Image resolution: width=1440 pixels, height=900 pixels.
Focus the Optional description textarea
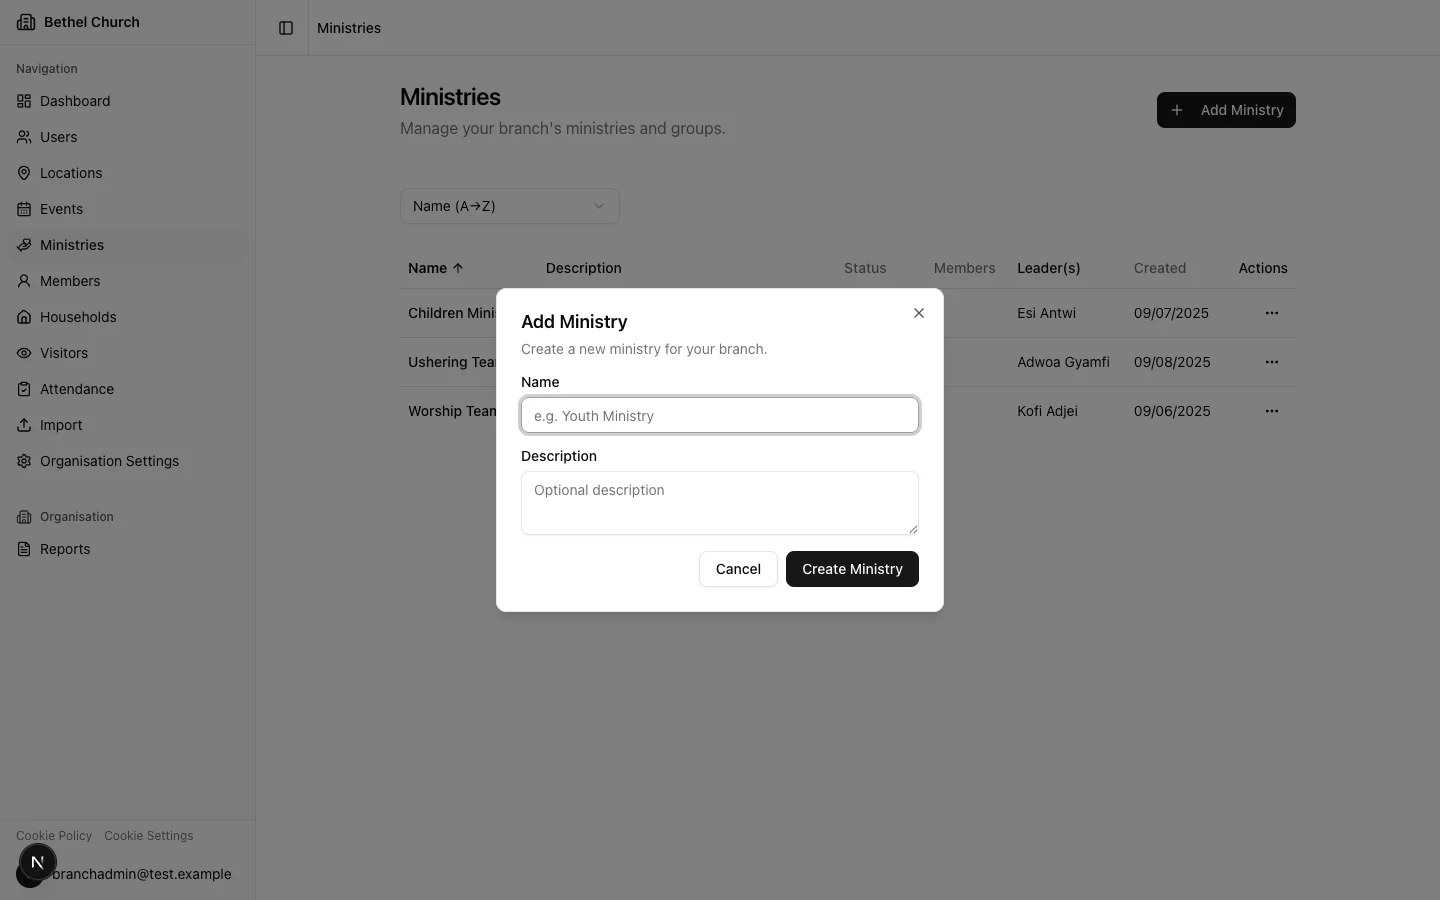pos(720,503)
